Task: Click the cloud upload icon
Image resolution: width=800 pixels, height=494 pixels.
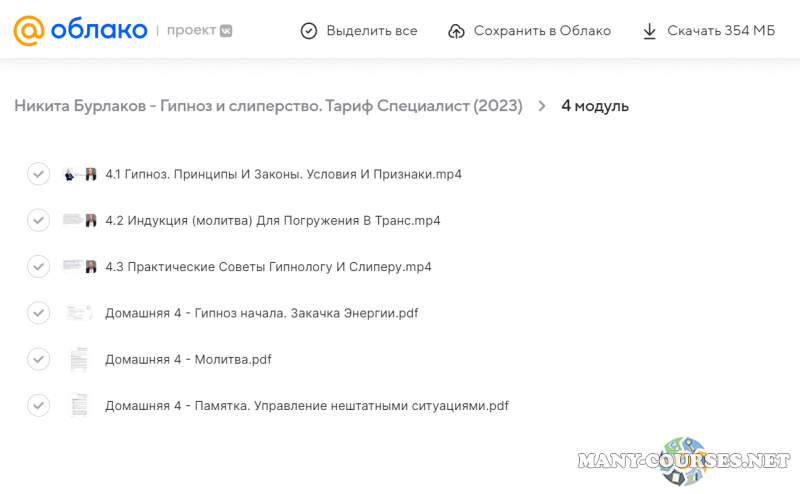Action: coord(456,31)
